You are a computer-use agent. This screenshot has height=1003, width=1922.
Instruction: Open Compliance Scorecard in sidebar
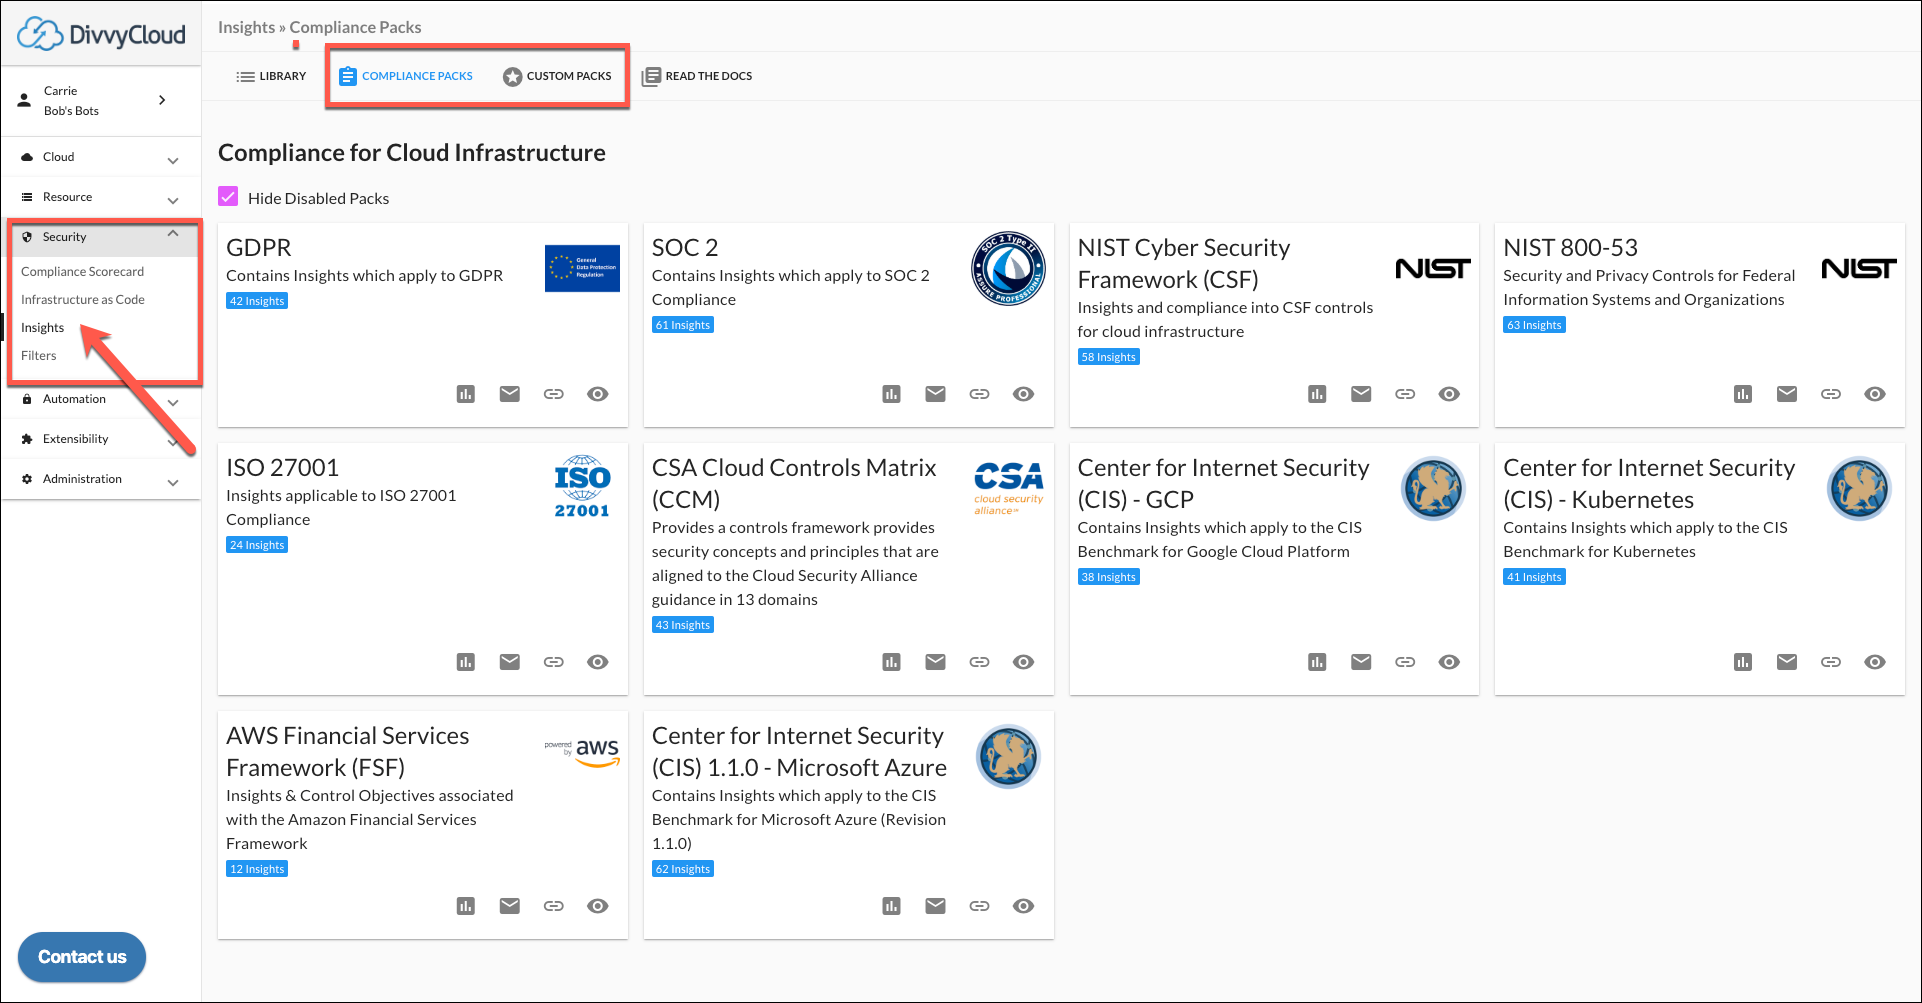(82, 272)
